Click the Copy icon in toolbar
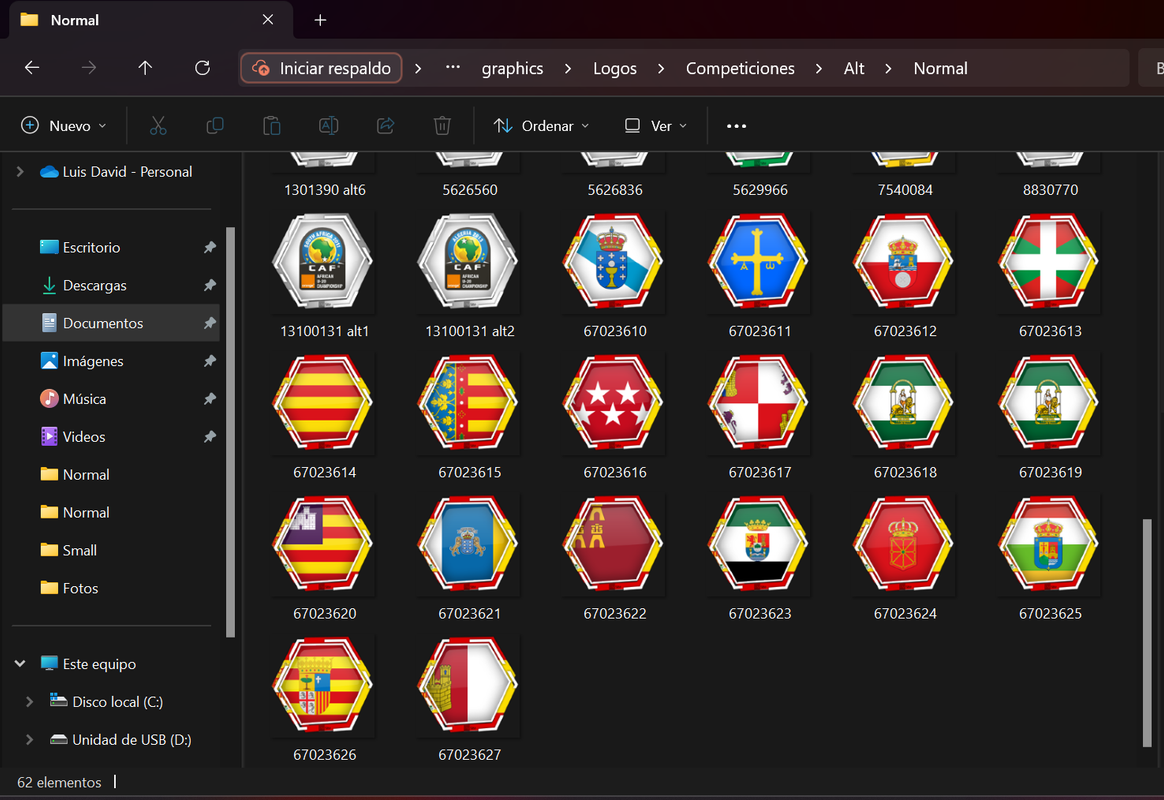1164x800 pixels. 215,126
